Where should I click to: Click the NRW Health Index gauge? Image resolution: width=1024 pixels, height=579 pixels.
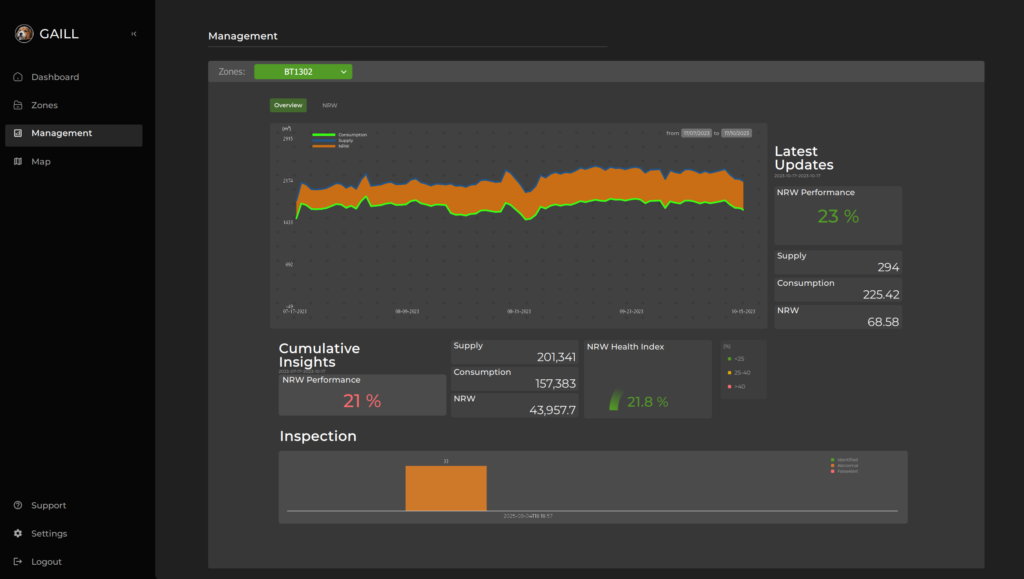coord(615,401)
